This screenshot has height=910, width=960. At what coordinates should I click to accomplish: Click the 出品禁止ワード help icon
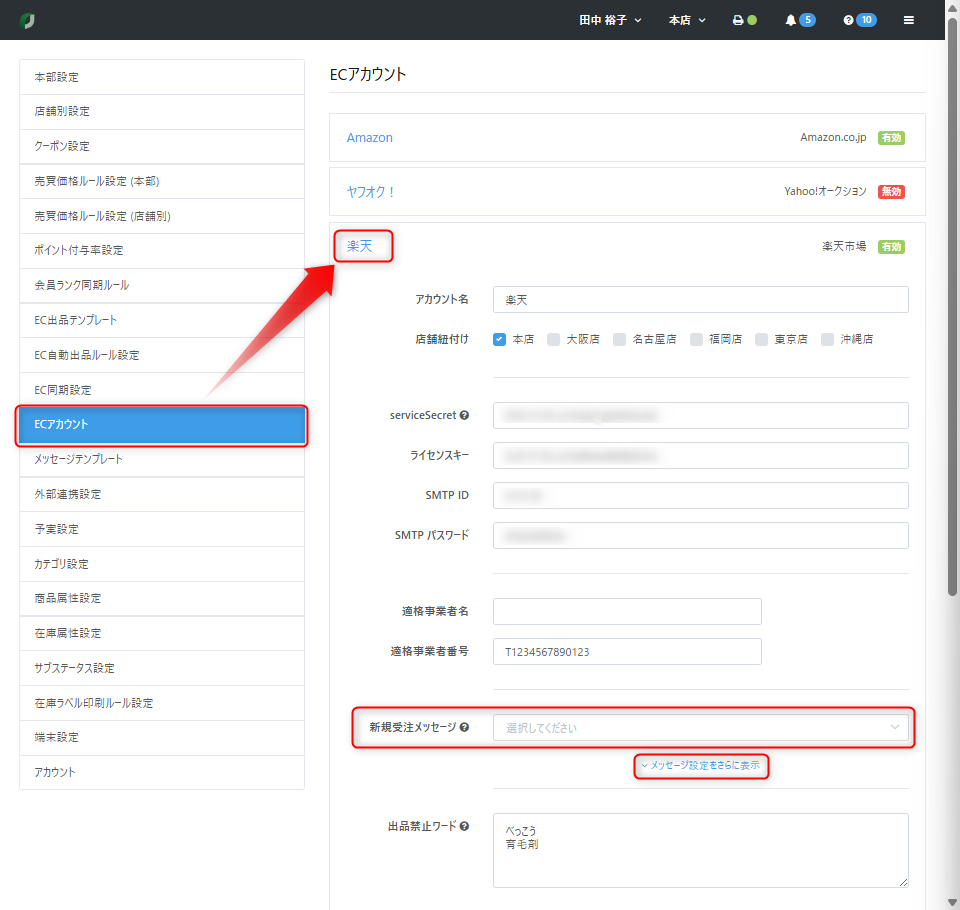tap(464, 826)
